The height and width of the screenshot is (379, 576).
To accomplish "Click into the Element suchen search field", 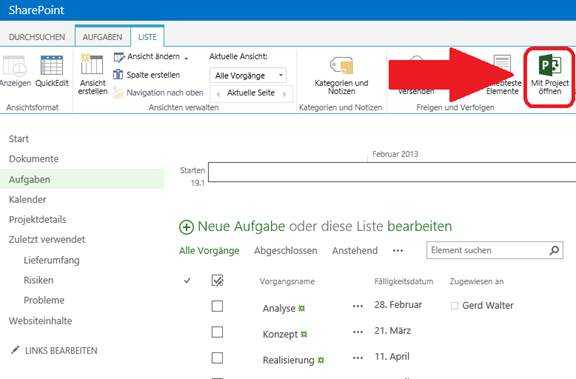I will click(487, 250).
